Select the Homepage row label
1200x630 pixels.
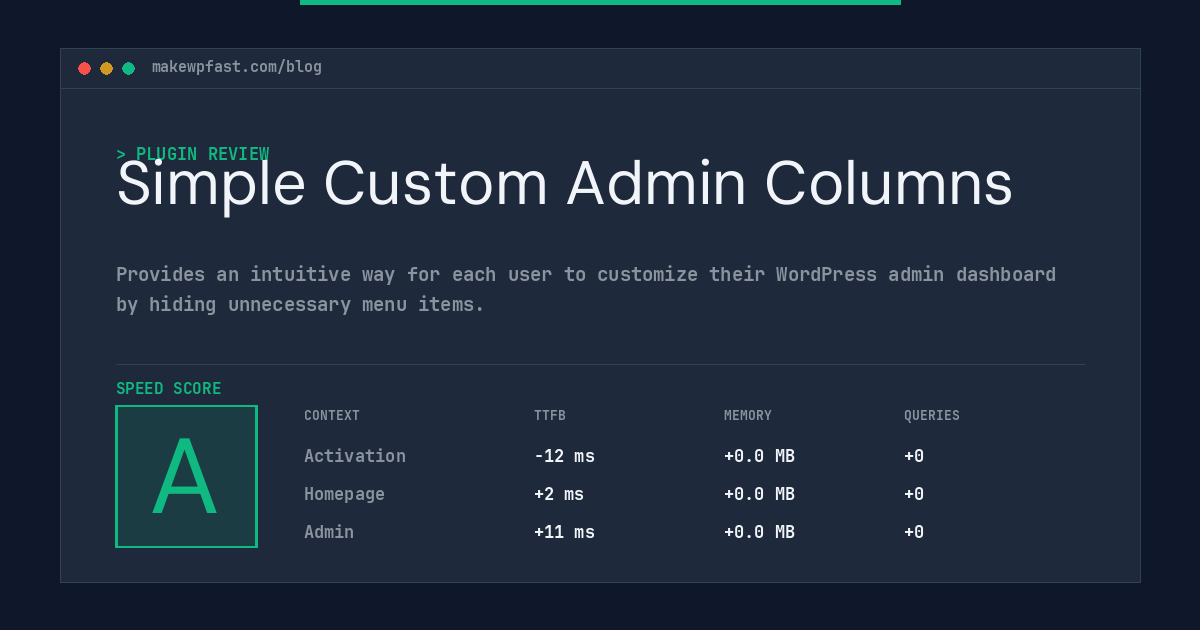pyautogui.click(x=344, y=494)
